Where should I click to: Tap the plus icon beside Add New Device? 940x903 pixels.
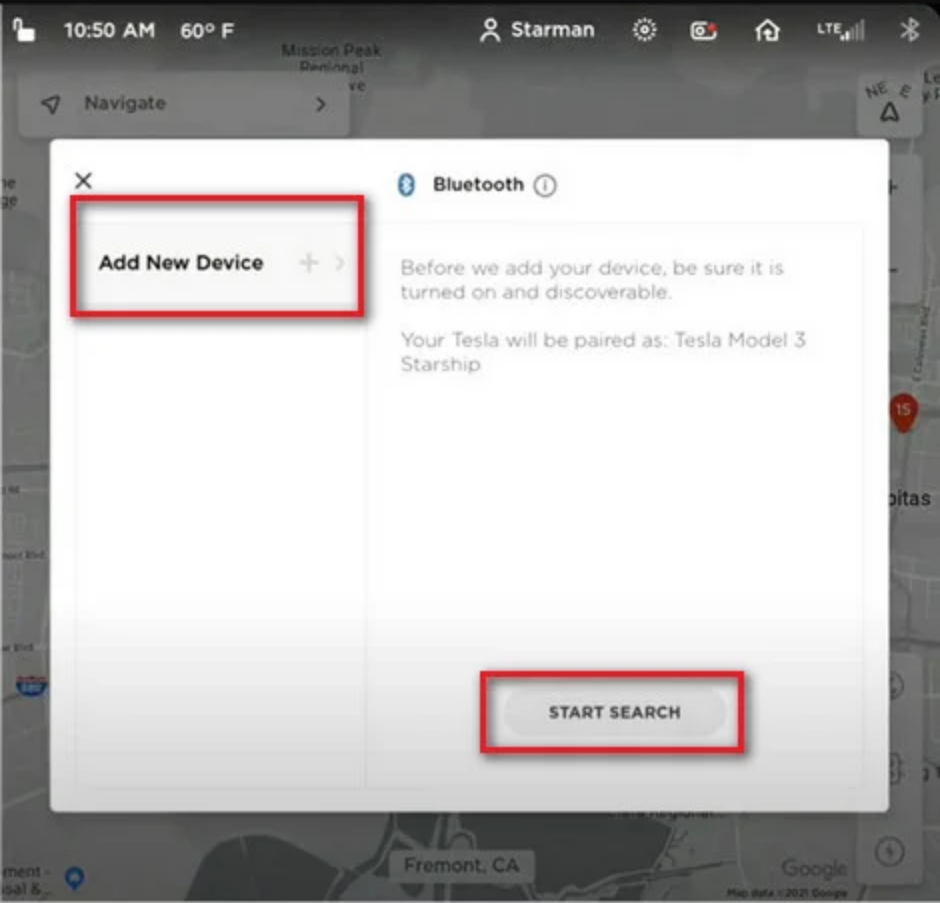(309, 262)
